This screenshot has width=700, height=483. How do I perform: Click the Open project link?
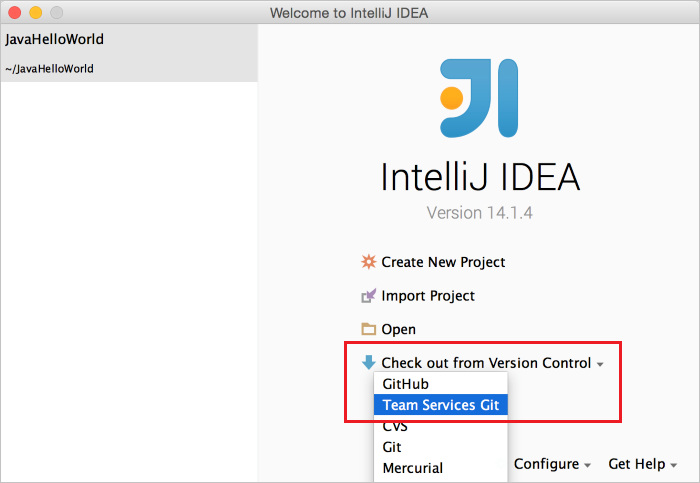(398, 329)
